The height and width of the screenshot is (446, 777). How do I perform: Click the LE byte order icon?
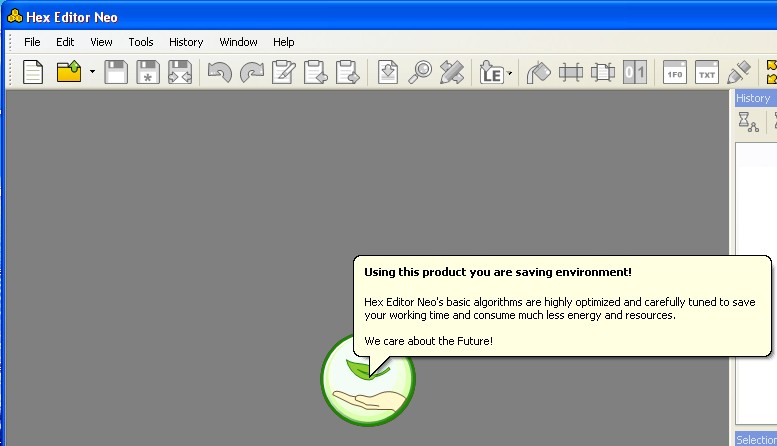(x=492, y=73)
